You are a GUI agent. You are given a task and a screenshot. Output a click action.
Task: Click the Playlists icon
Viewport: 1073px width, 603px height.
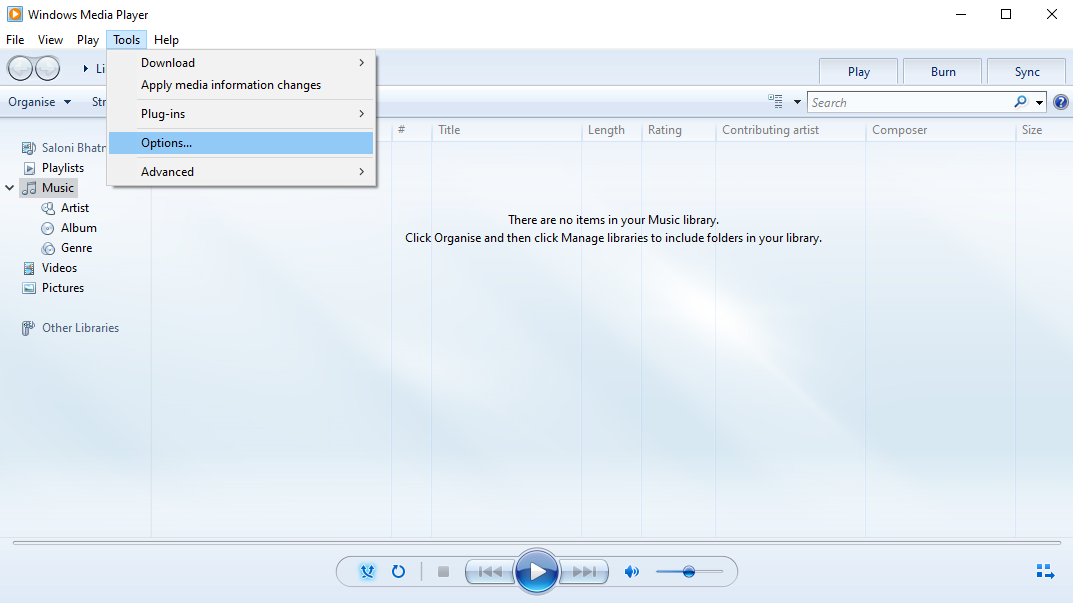[x=29, y=168]
